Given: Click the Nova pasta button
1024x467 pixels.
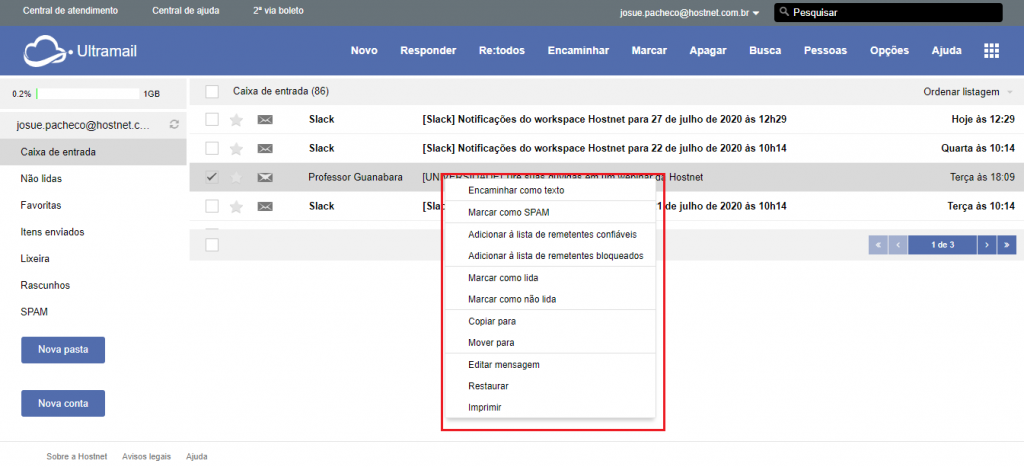Looking at the screenshot, I should point(63,350).
